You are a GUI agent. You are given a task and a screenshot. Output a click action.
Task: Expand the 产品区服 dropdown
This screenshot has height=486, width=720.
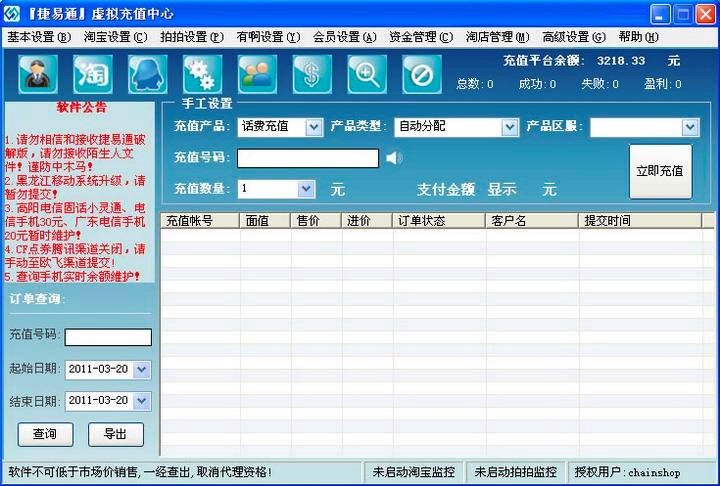coord(690,127)
